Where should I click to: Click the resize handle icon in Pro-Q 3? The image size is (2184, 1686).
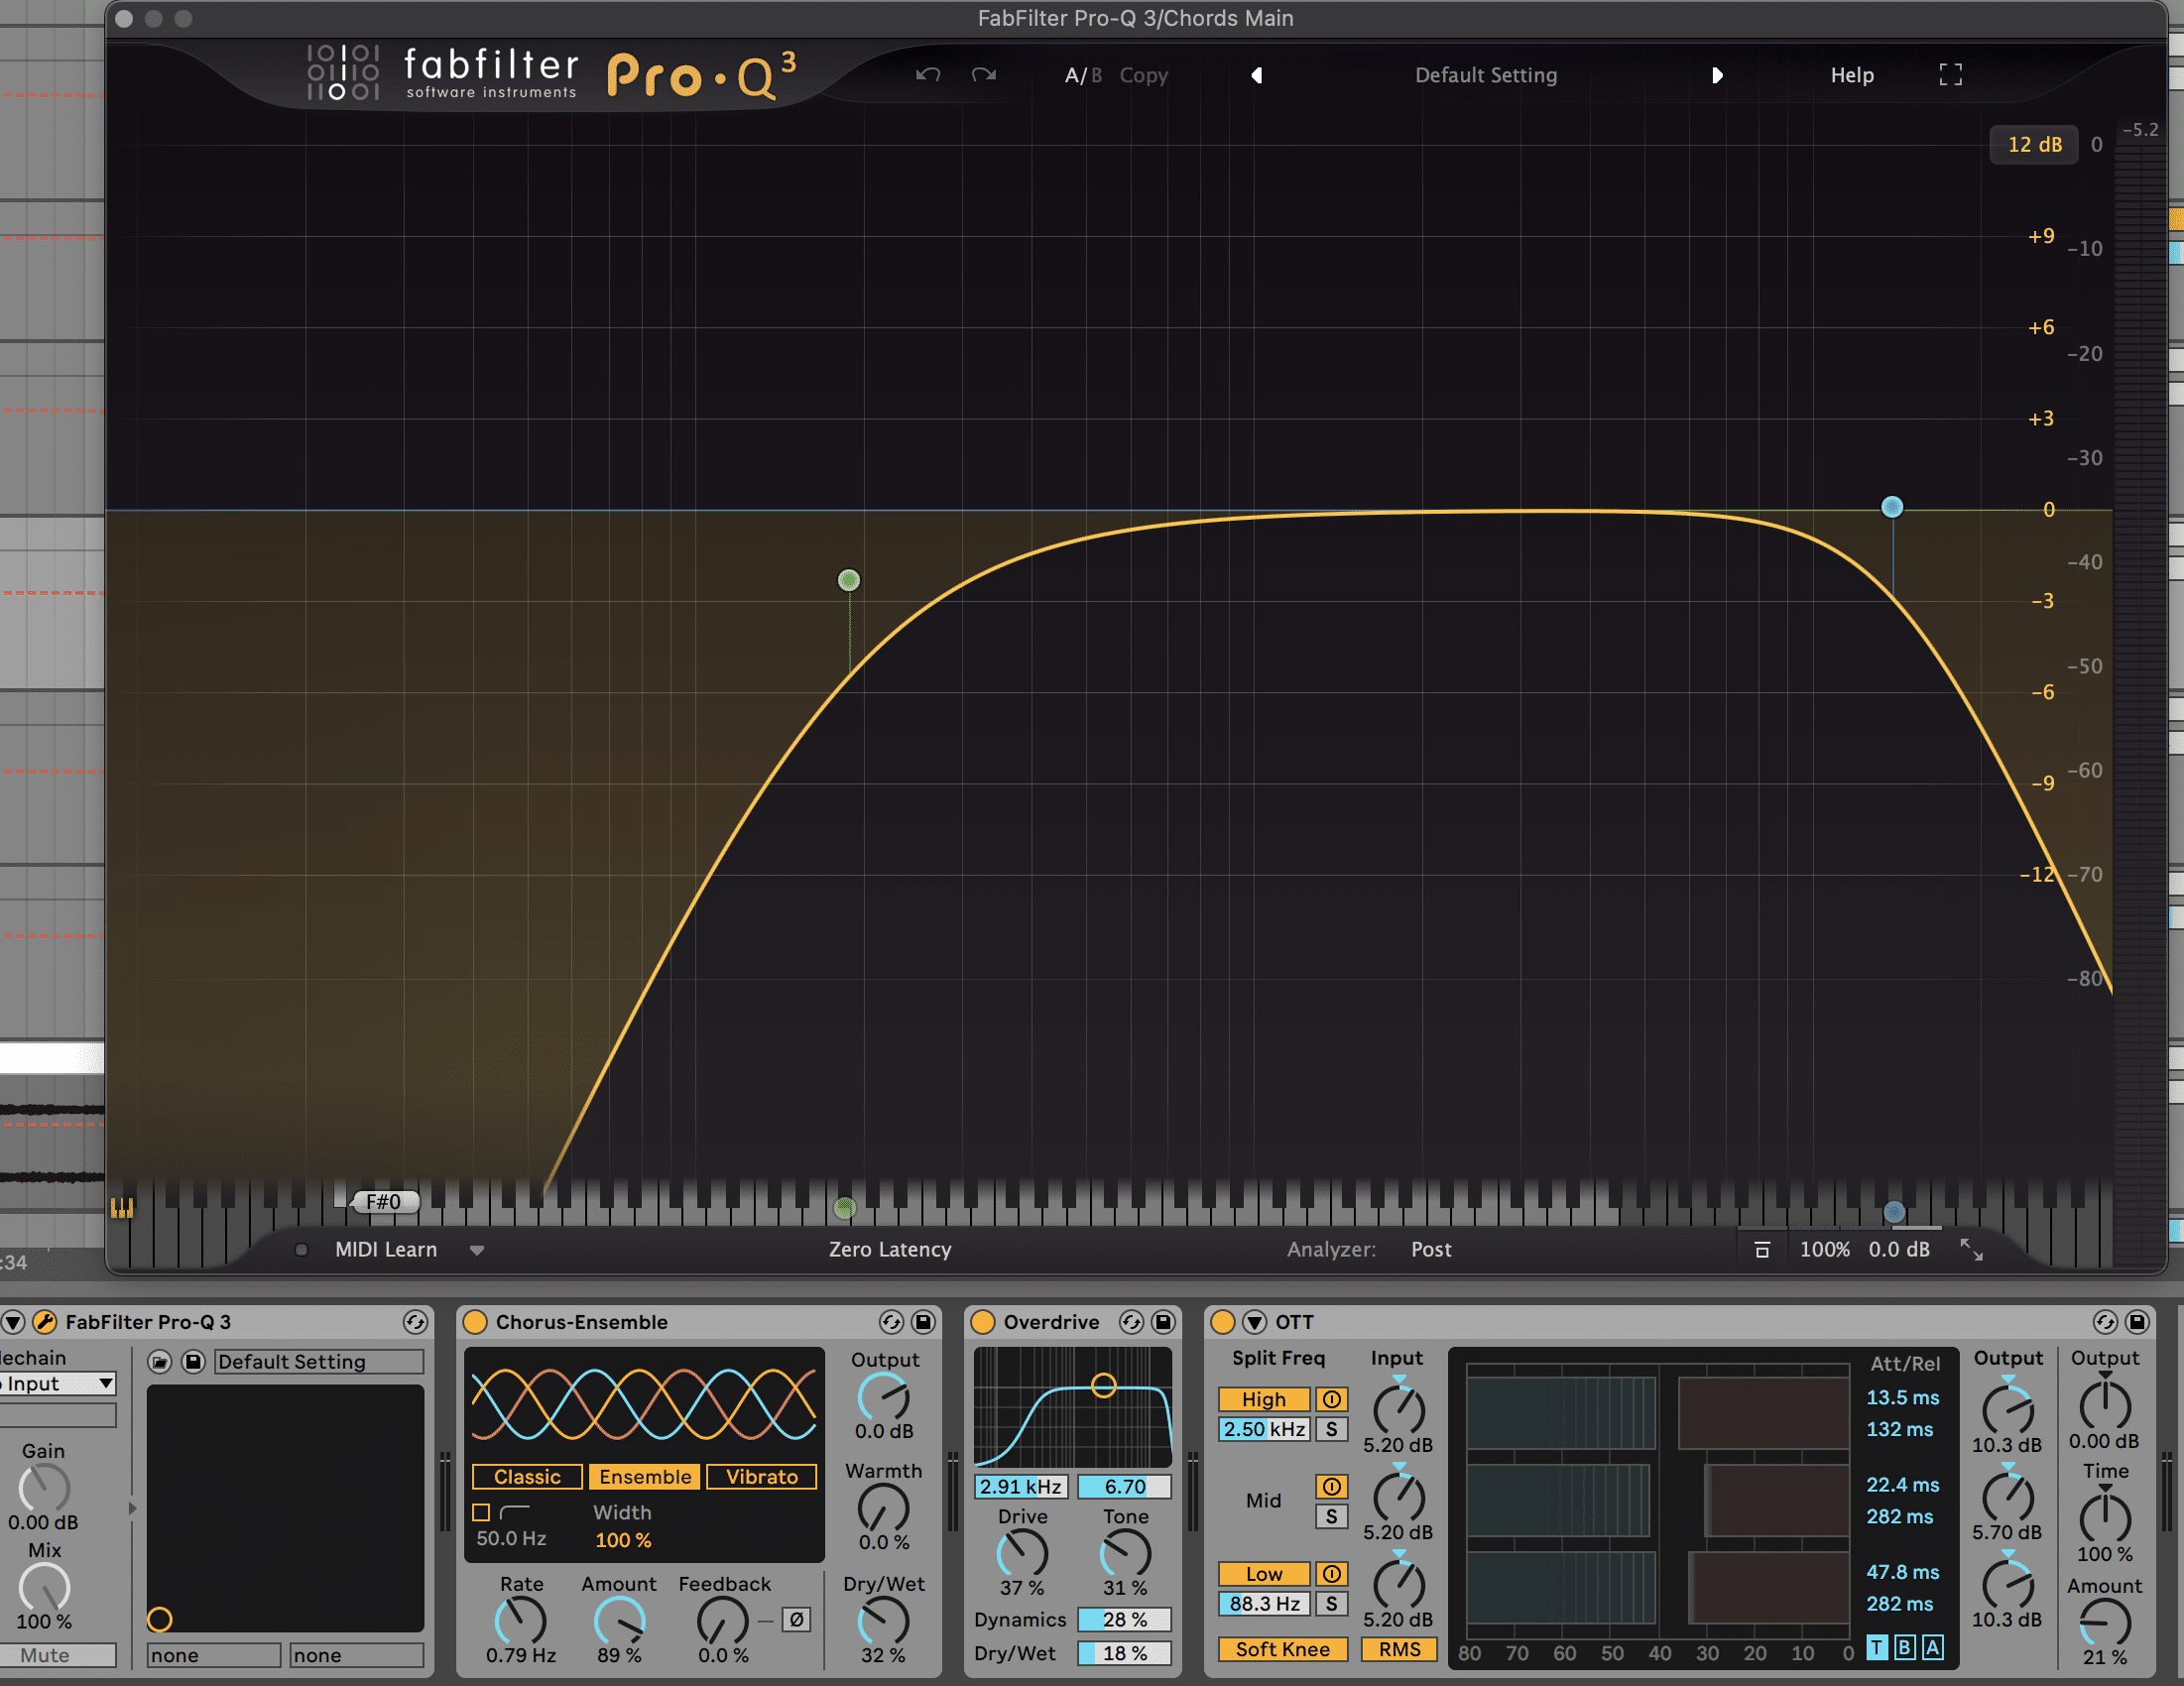1971,1249
